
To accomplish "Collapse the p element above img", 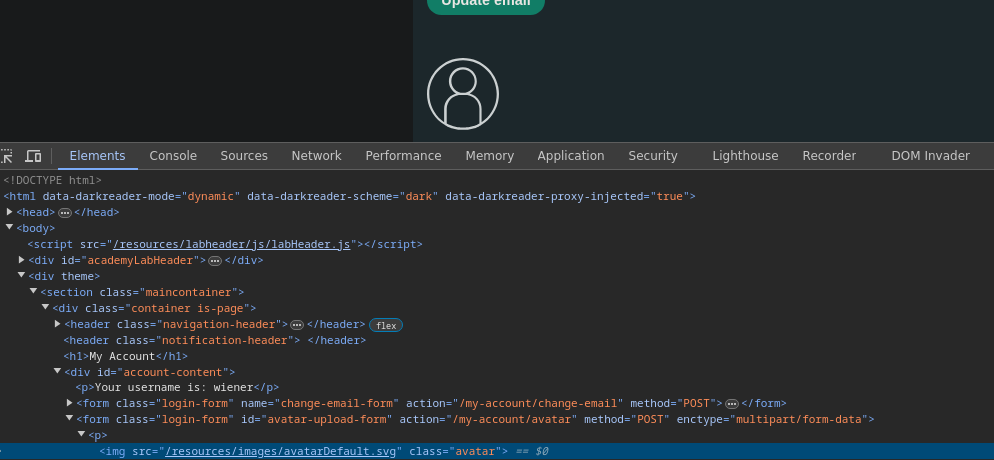I will [x=82, y=435].
